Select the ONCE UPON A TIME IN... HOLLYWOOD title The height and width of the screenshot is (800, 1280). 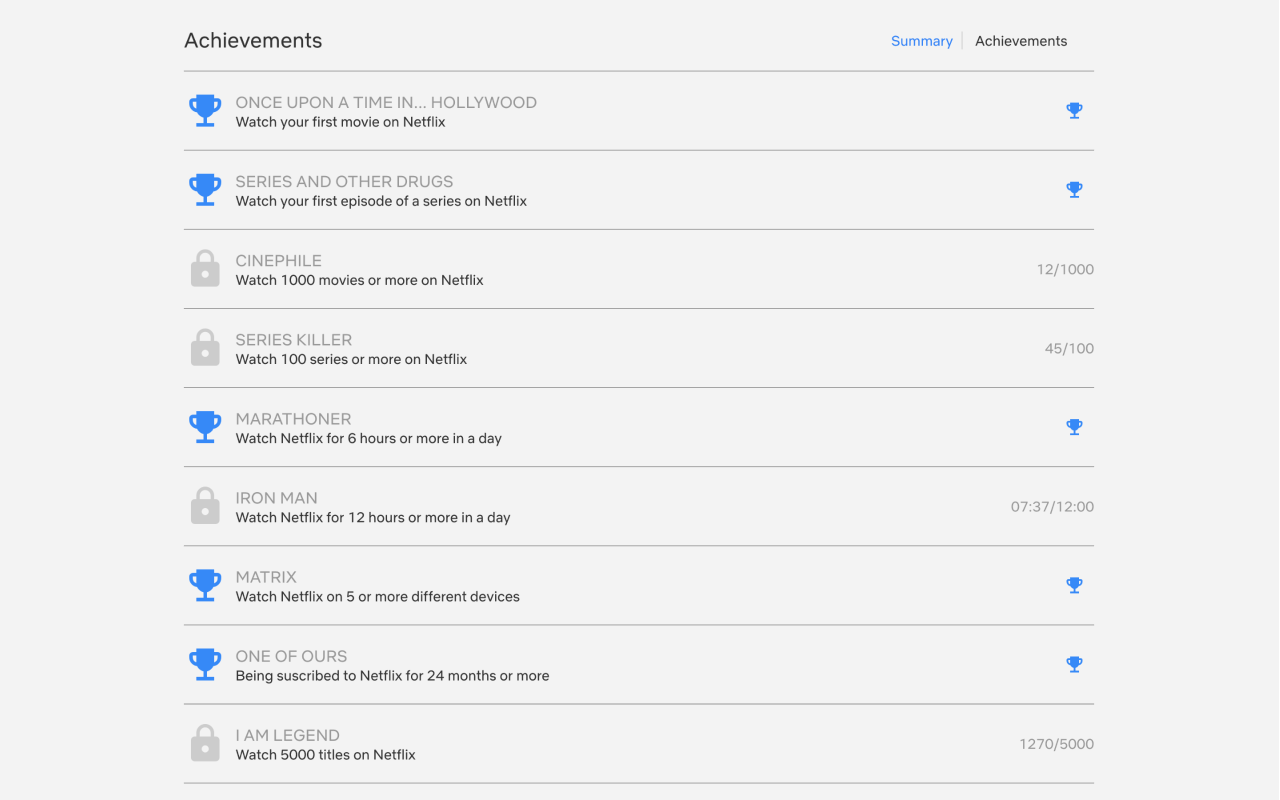click(x=386, y=102)
